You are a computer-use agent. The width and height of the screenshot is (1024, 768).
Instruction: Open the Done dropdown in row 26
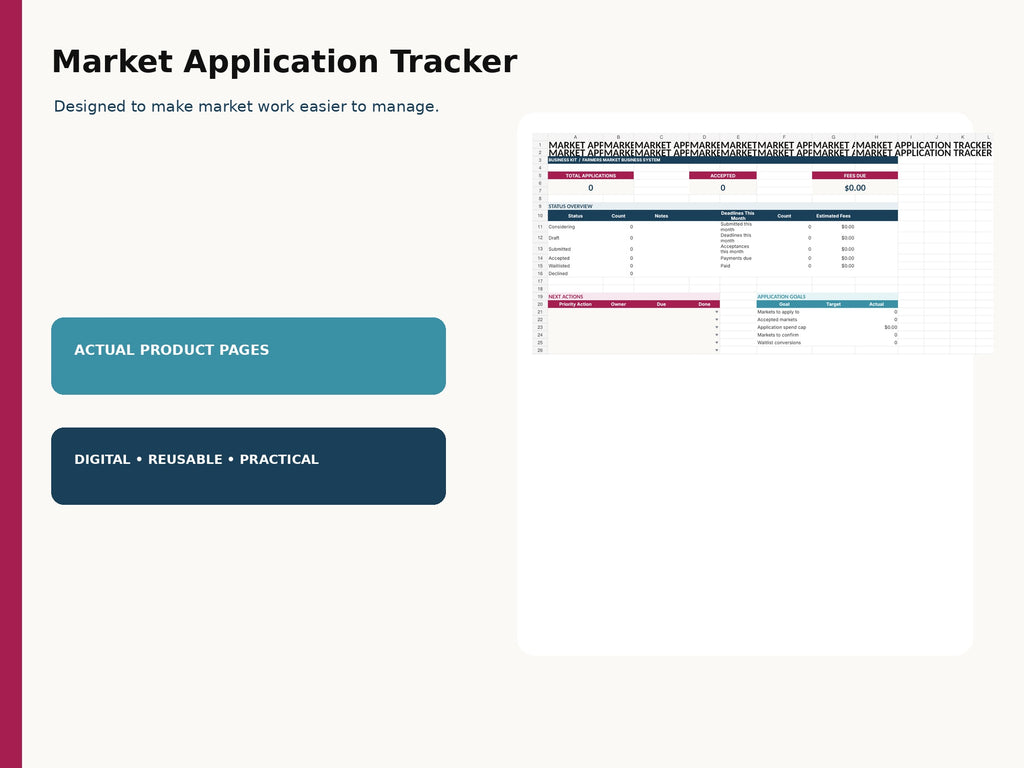click(716, 351)
